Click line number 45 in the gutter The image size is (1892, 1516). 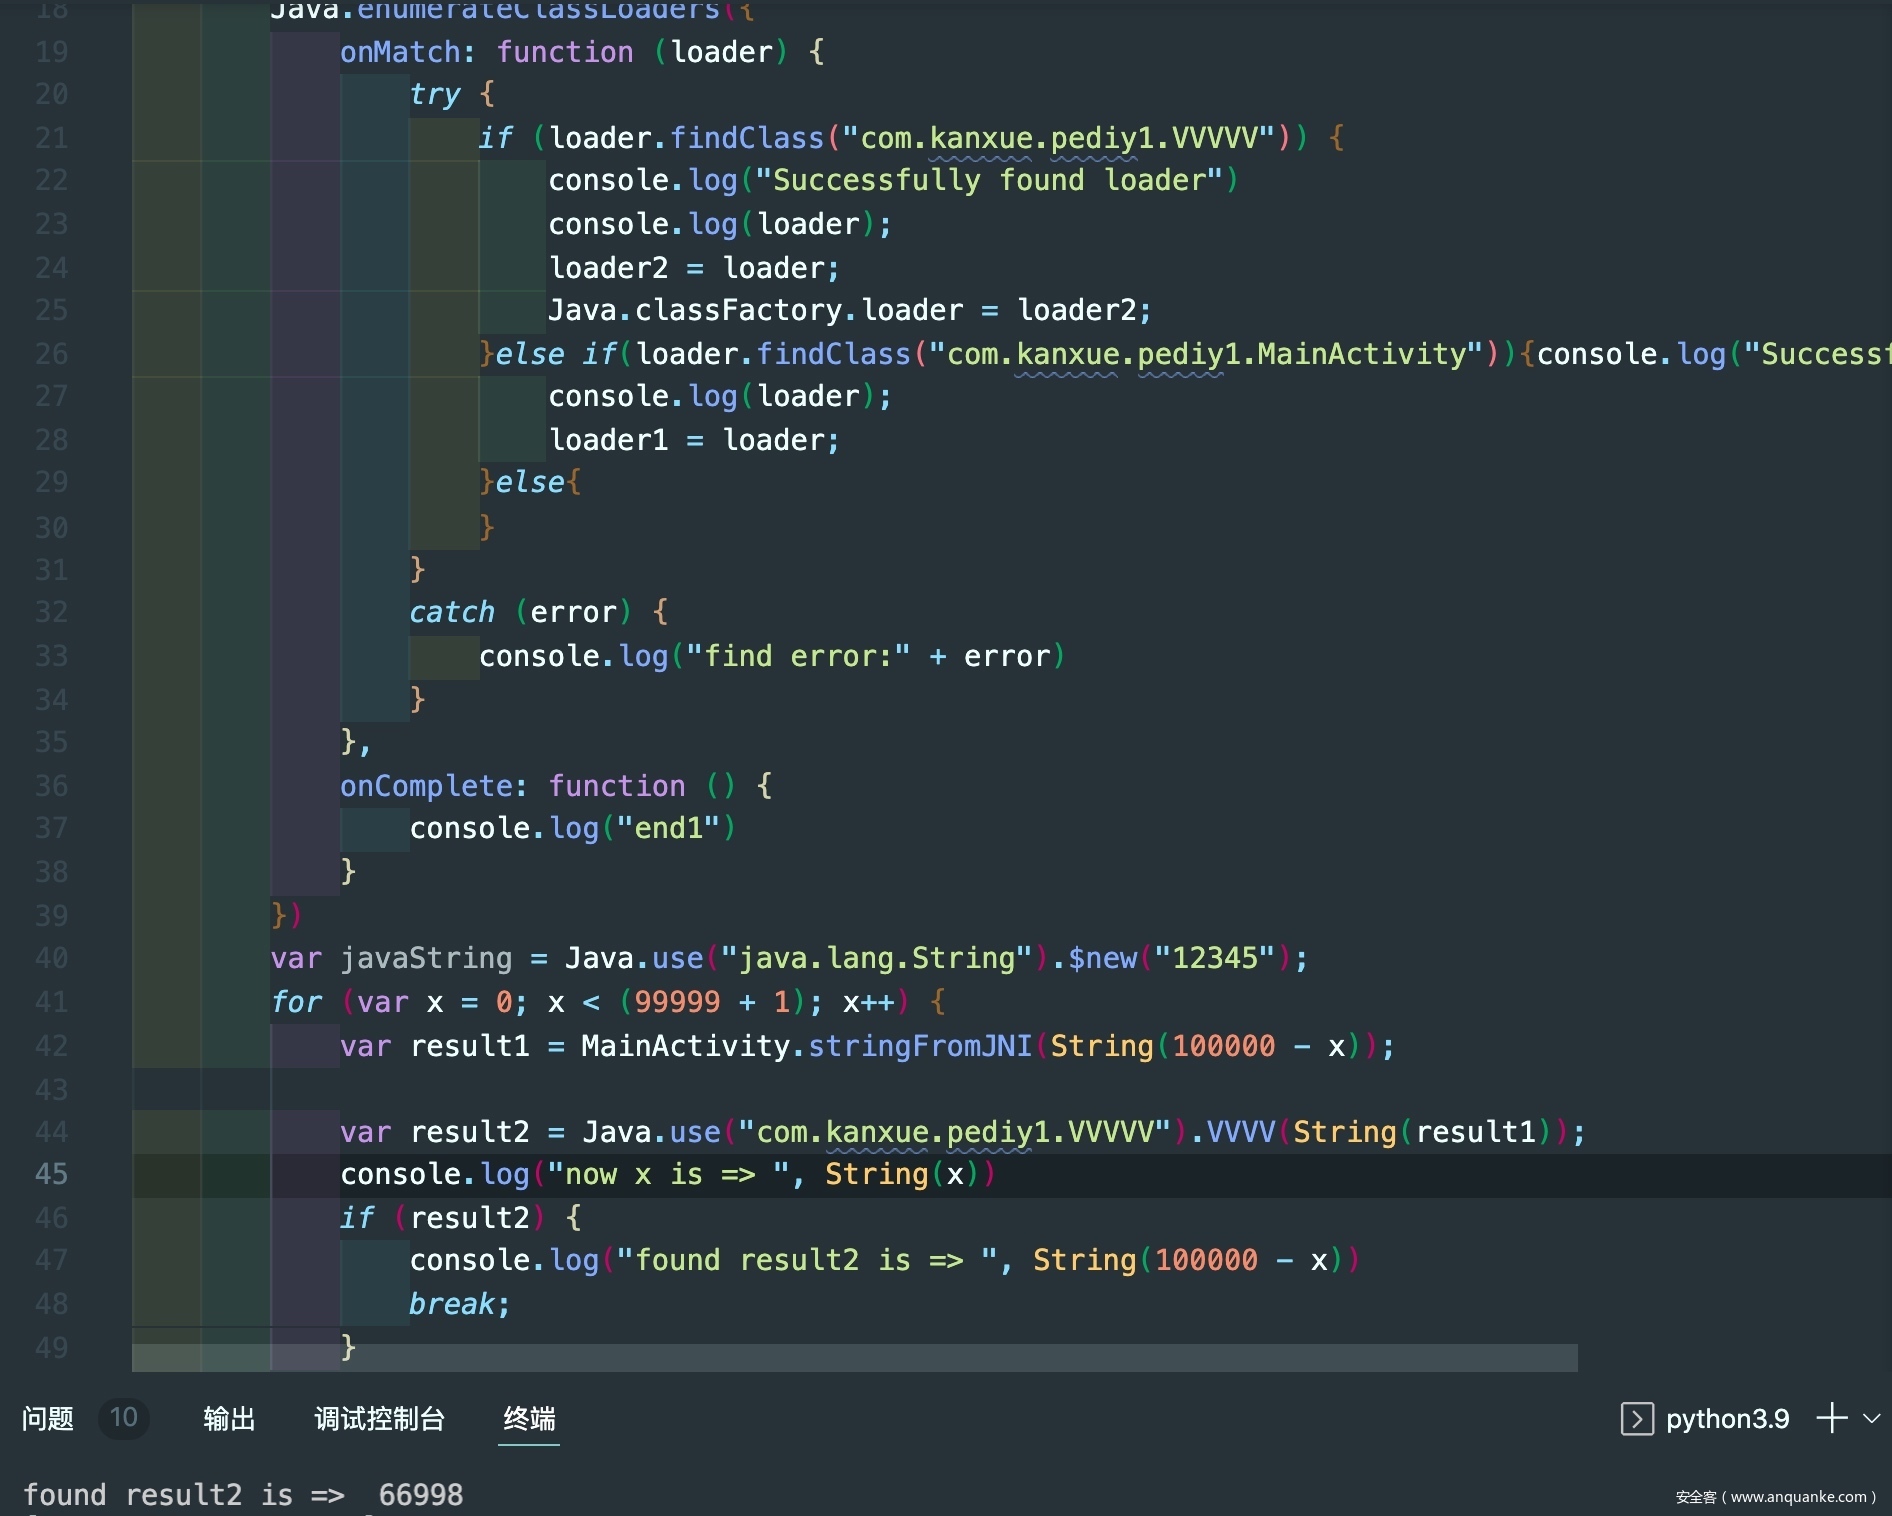pos(51,1174)
